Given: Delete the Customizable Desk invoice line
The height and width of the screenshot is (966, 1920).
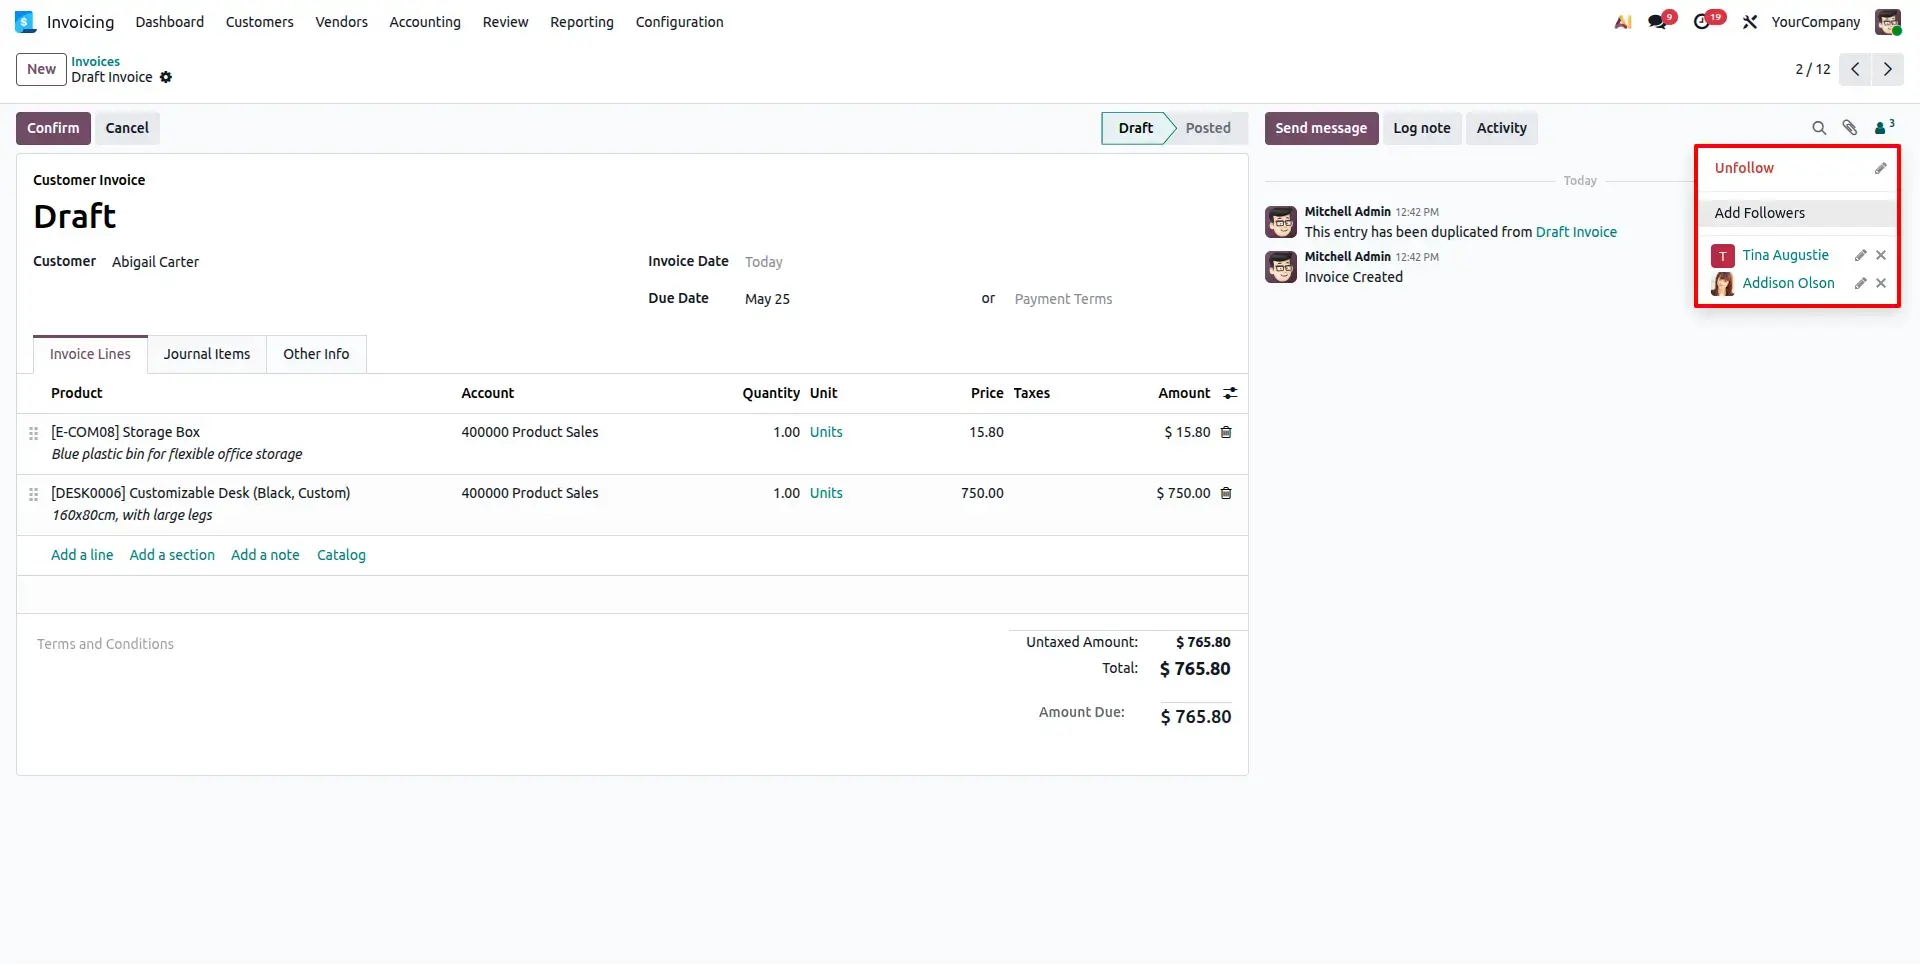Looking at the screenshot, I should (1226, 493).
